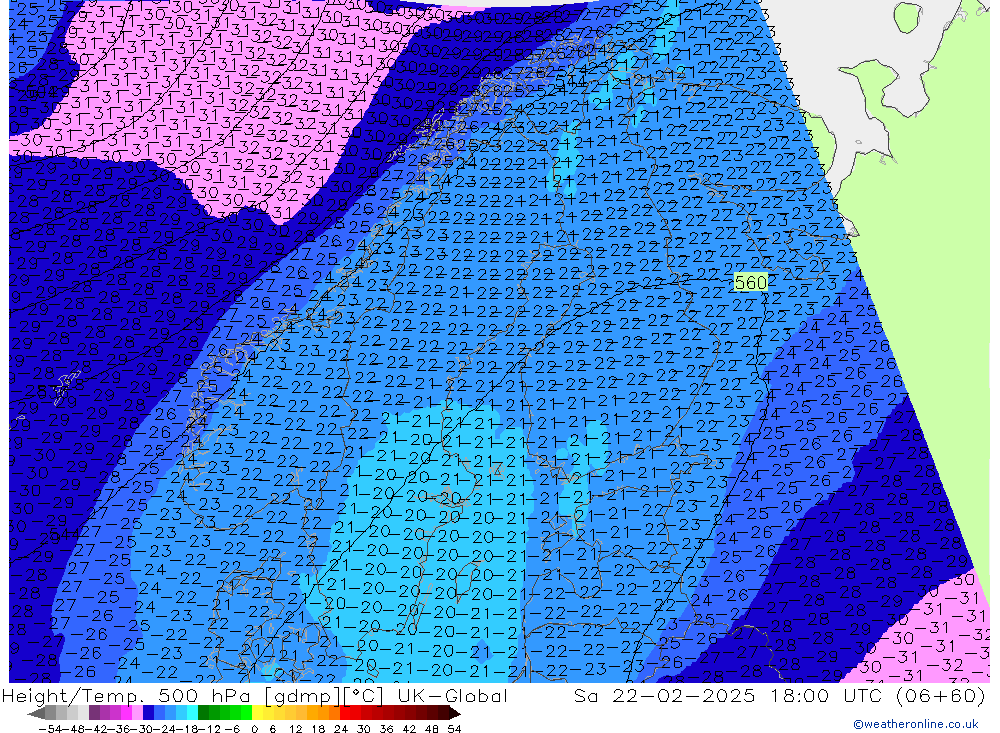This screenshot has width=1000, height=733.
Task: Click the 'UK-Global' model name
Action: click(x=452, y=695)
